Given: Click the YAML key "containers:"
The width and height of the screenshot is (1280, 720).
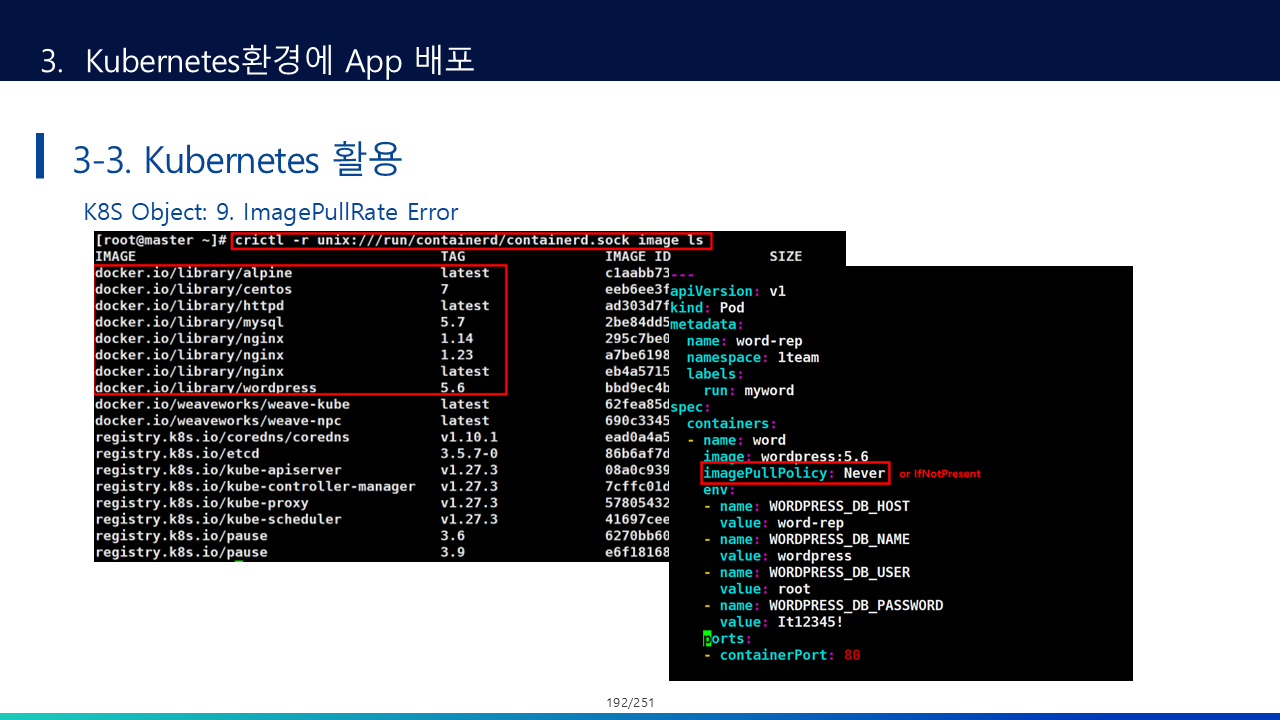Looking at the screenshot, I should [732, 424].
